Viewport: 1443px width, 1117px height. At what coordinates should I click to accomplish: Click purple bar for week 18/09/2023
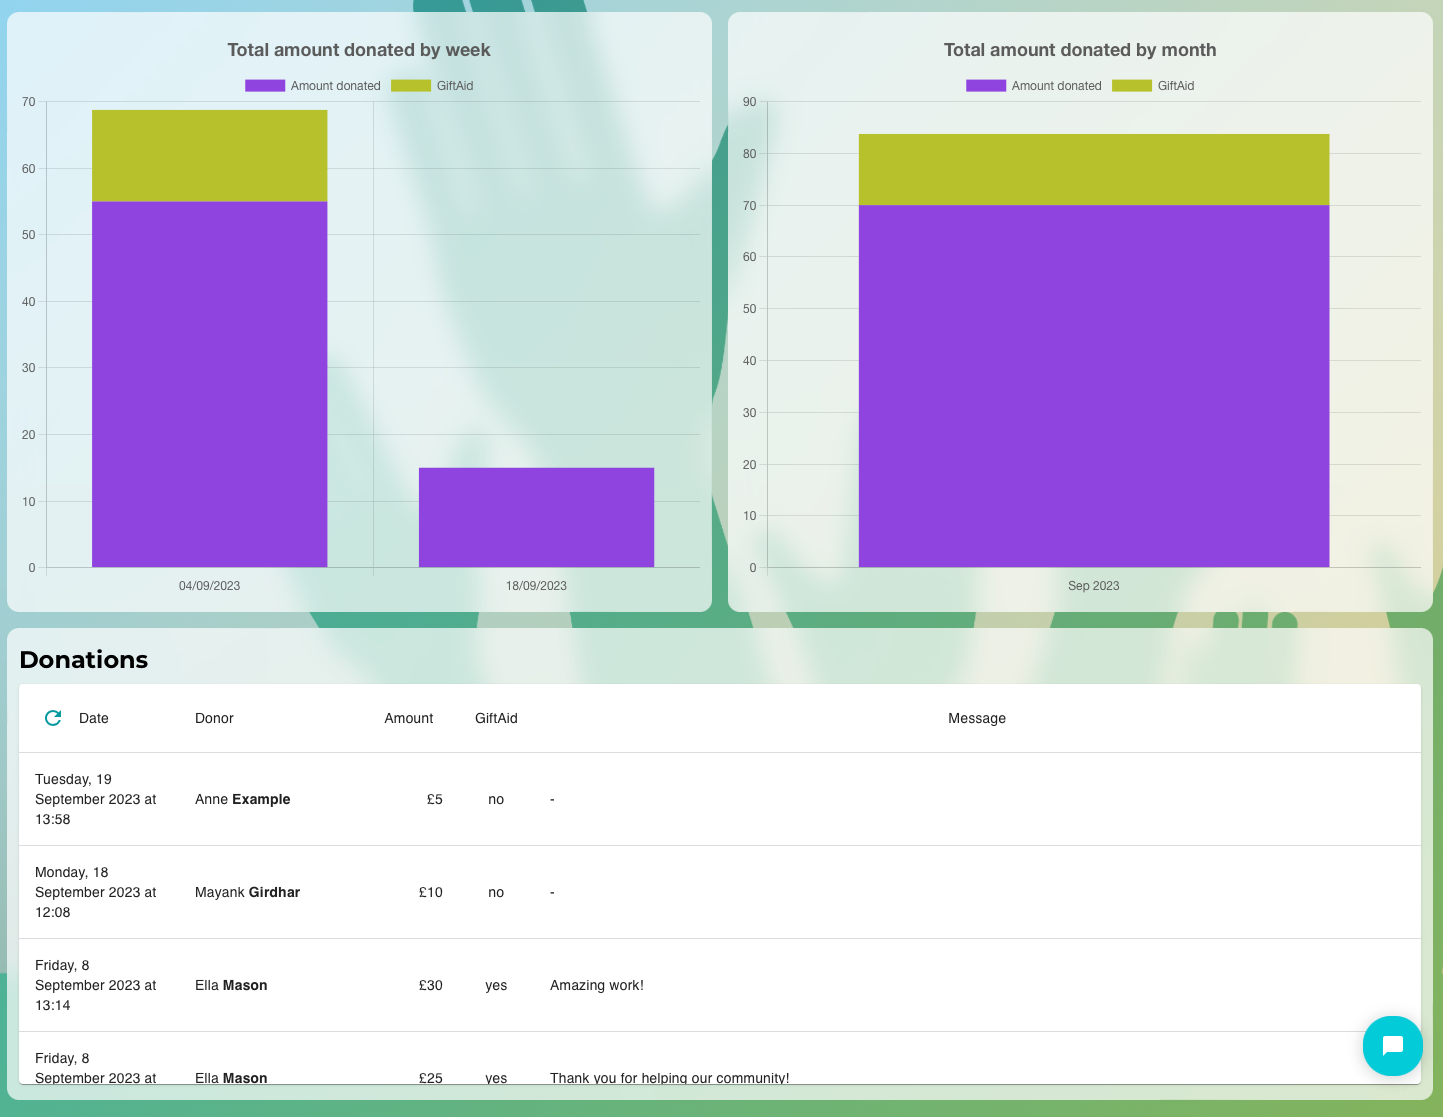tap(536, 518)
